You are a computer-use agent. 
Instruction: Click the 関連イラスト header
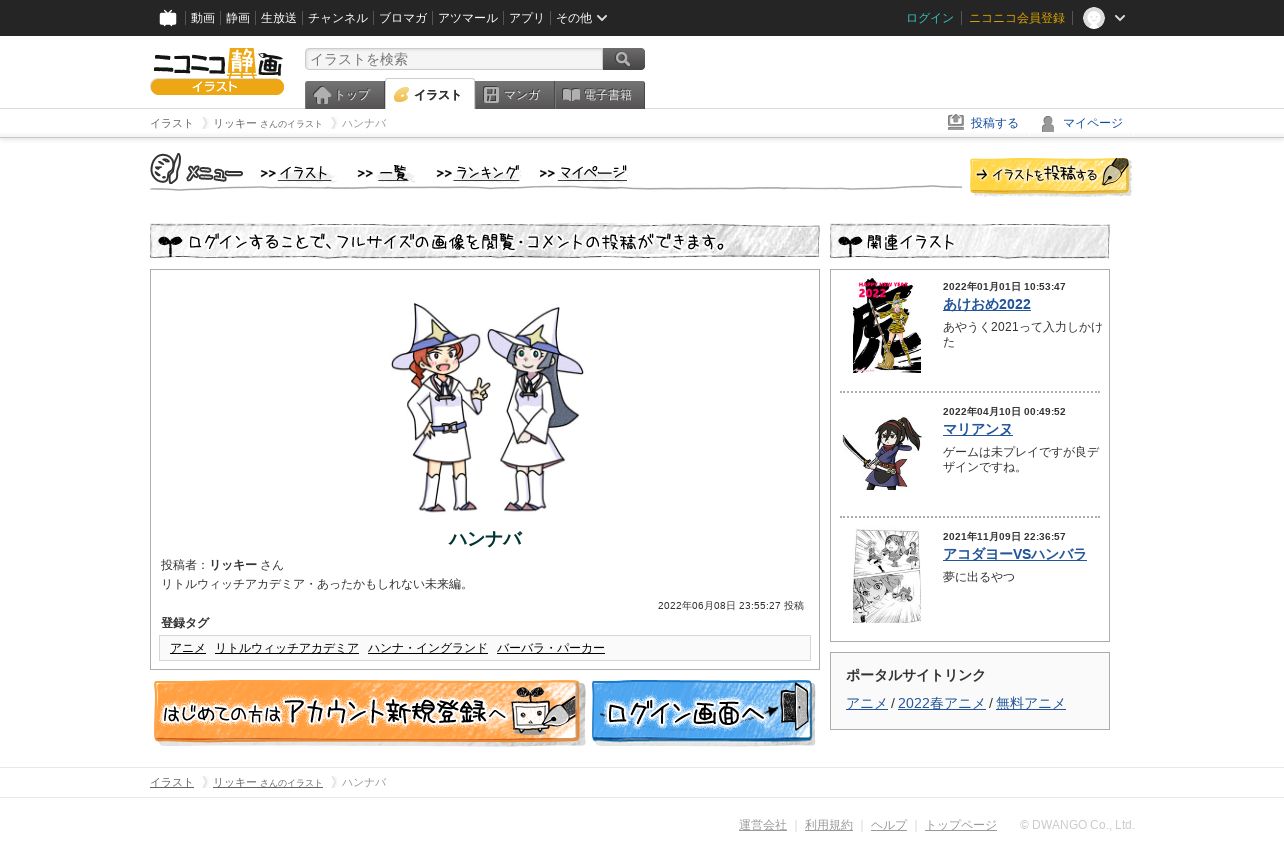tap(970, 241)
